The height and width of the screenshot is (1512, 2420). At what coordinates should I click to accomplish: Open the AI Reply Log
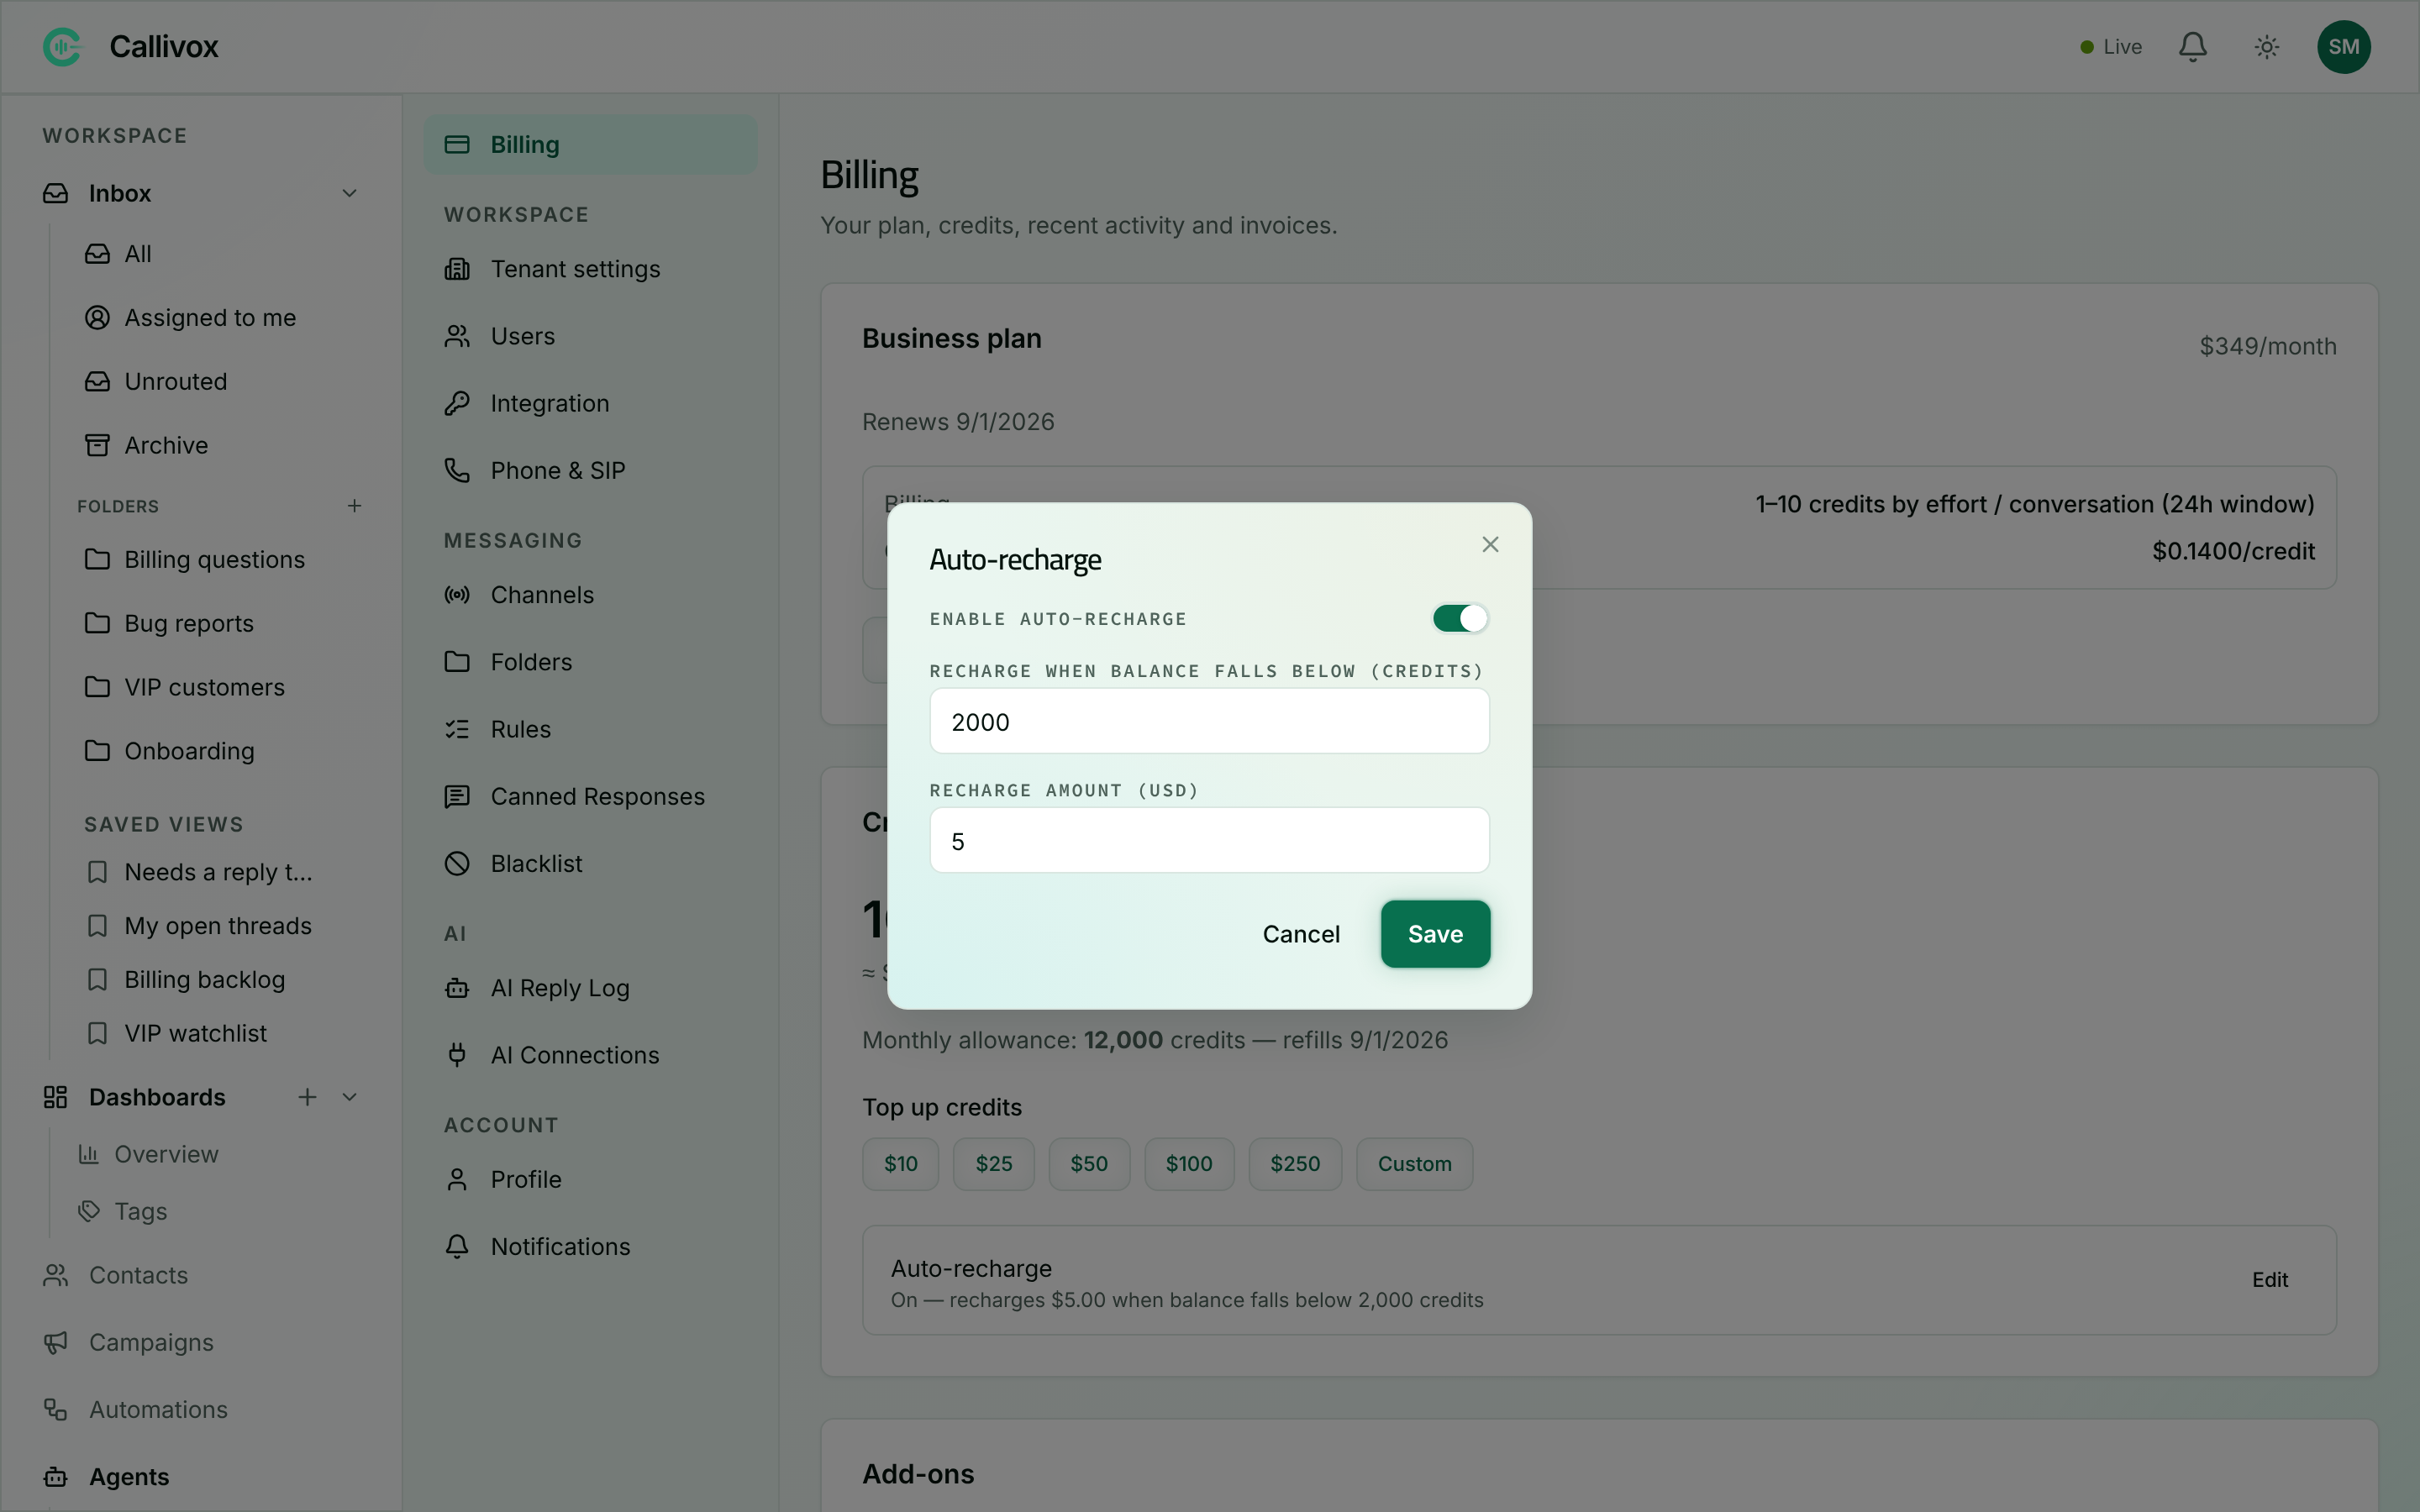tap(590, 988)
